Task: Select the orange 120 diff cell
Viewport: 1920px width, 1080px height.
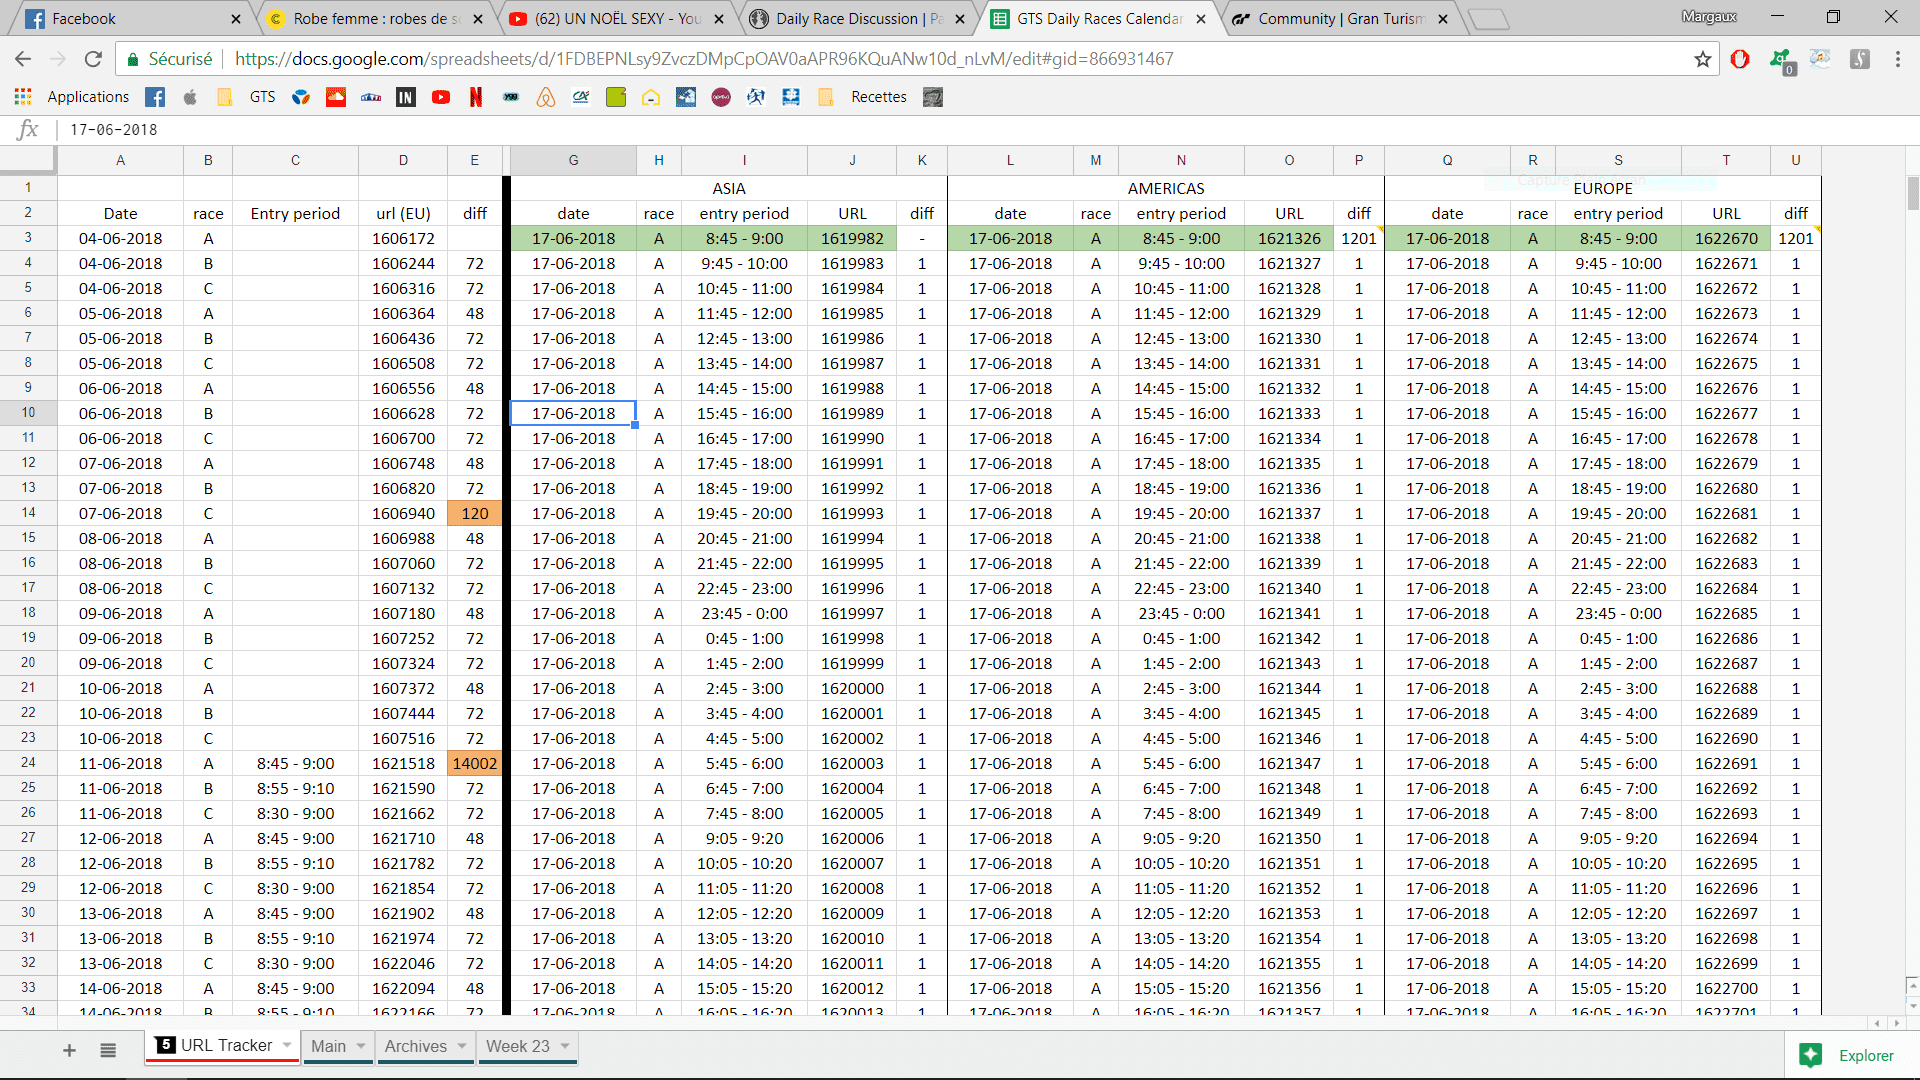Action: (474, 513)
